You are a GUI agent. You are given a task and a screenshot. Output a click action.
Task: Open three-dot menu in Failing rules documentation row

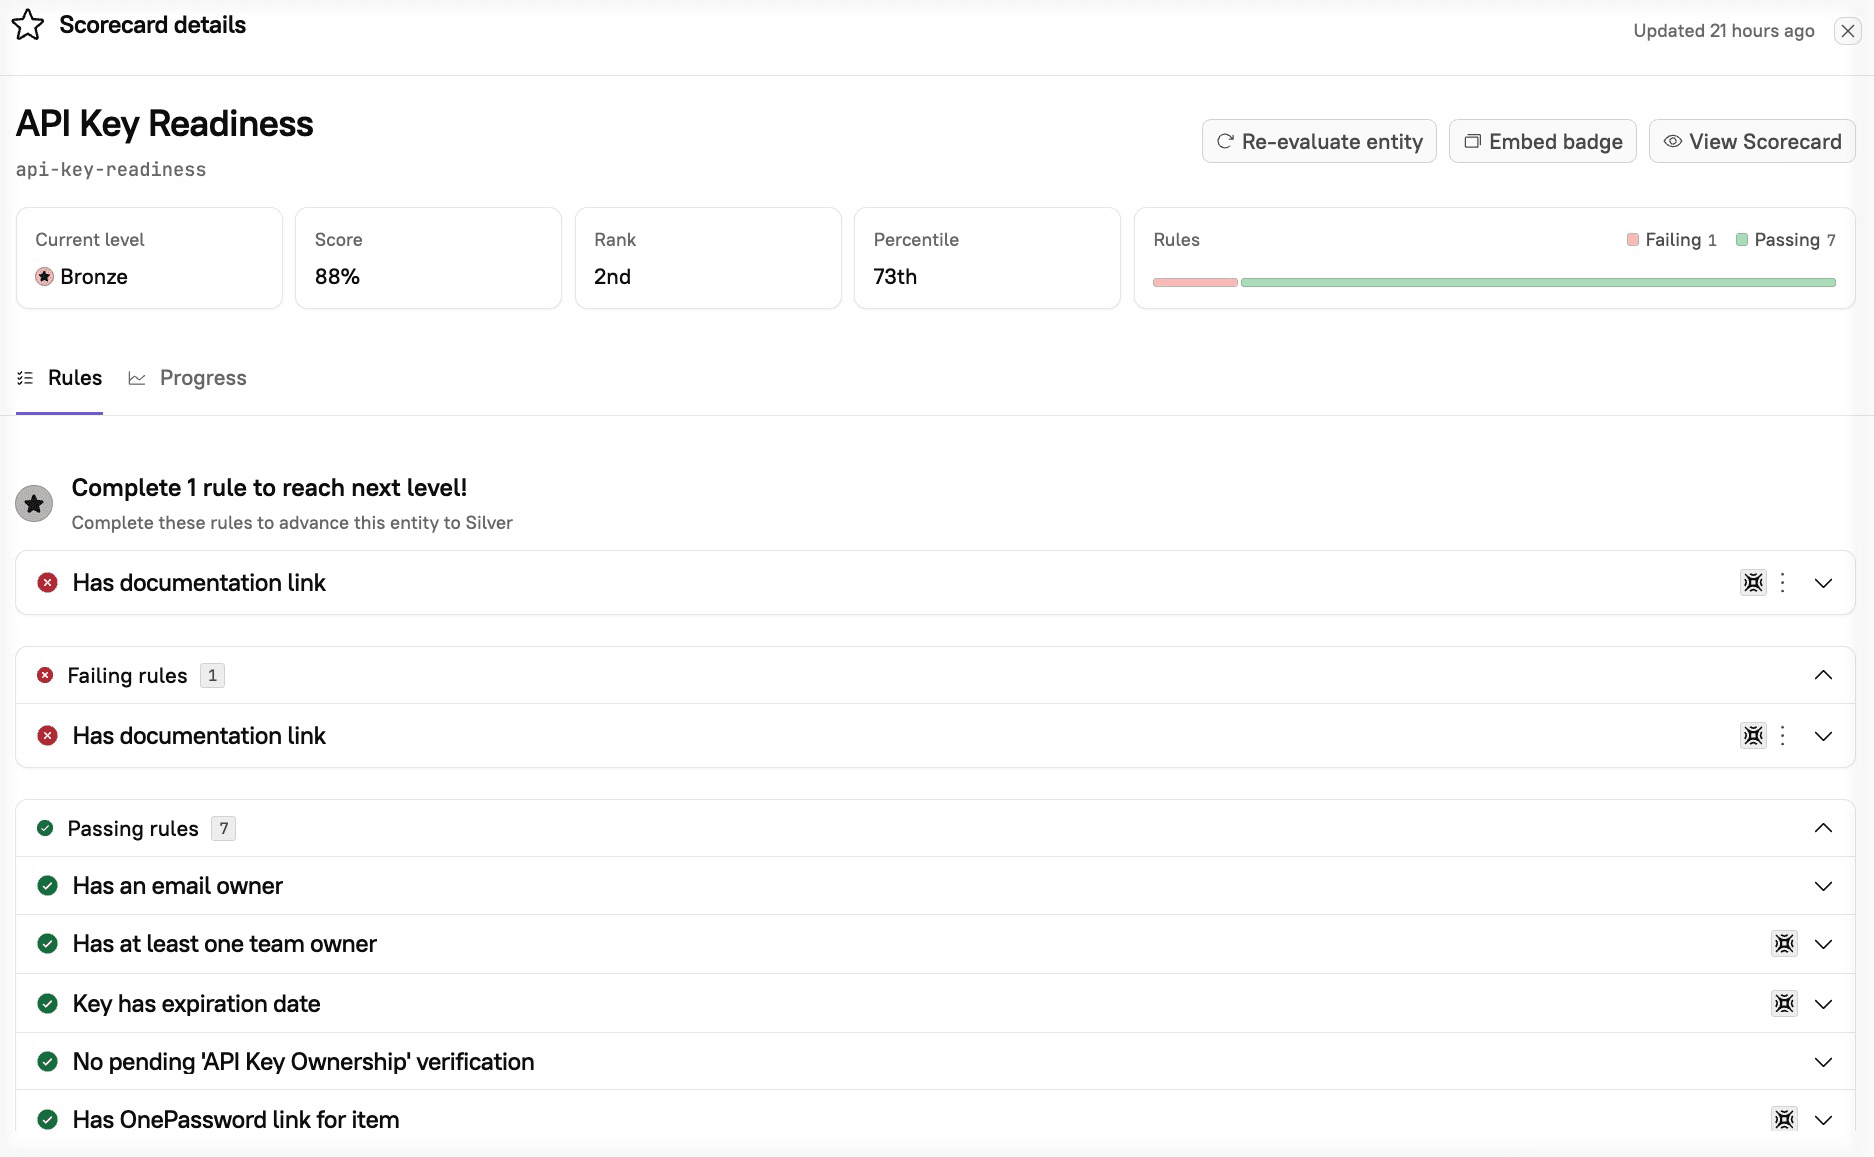click(x=1783, y=736)
